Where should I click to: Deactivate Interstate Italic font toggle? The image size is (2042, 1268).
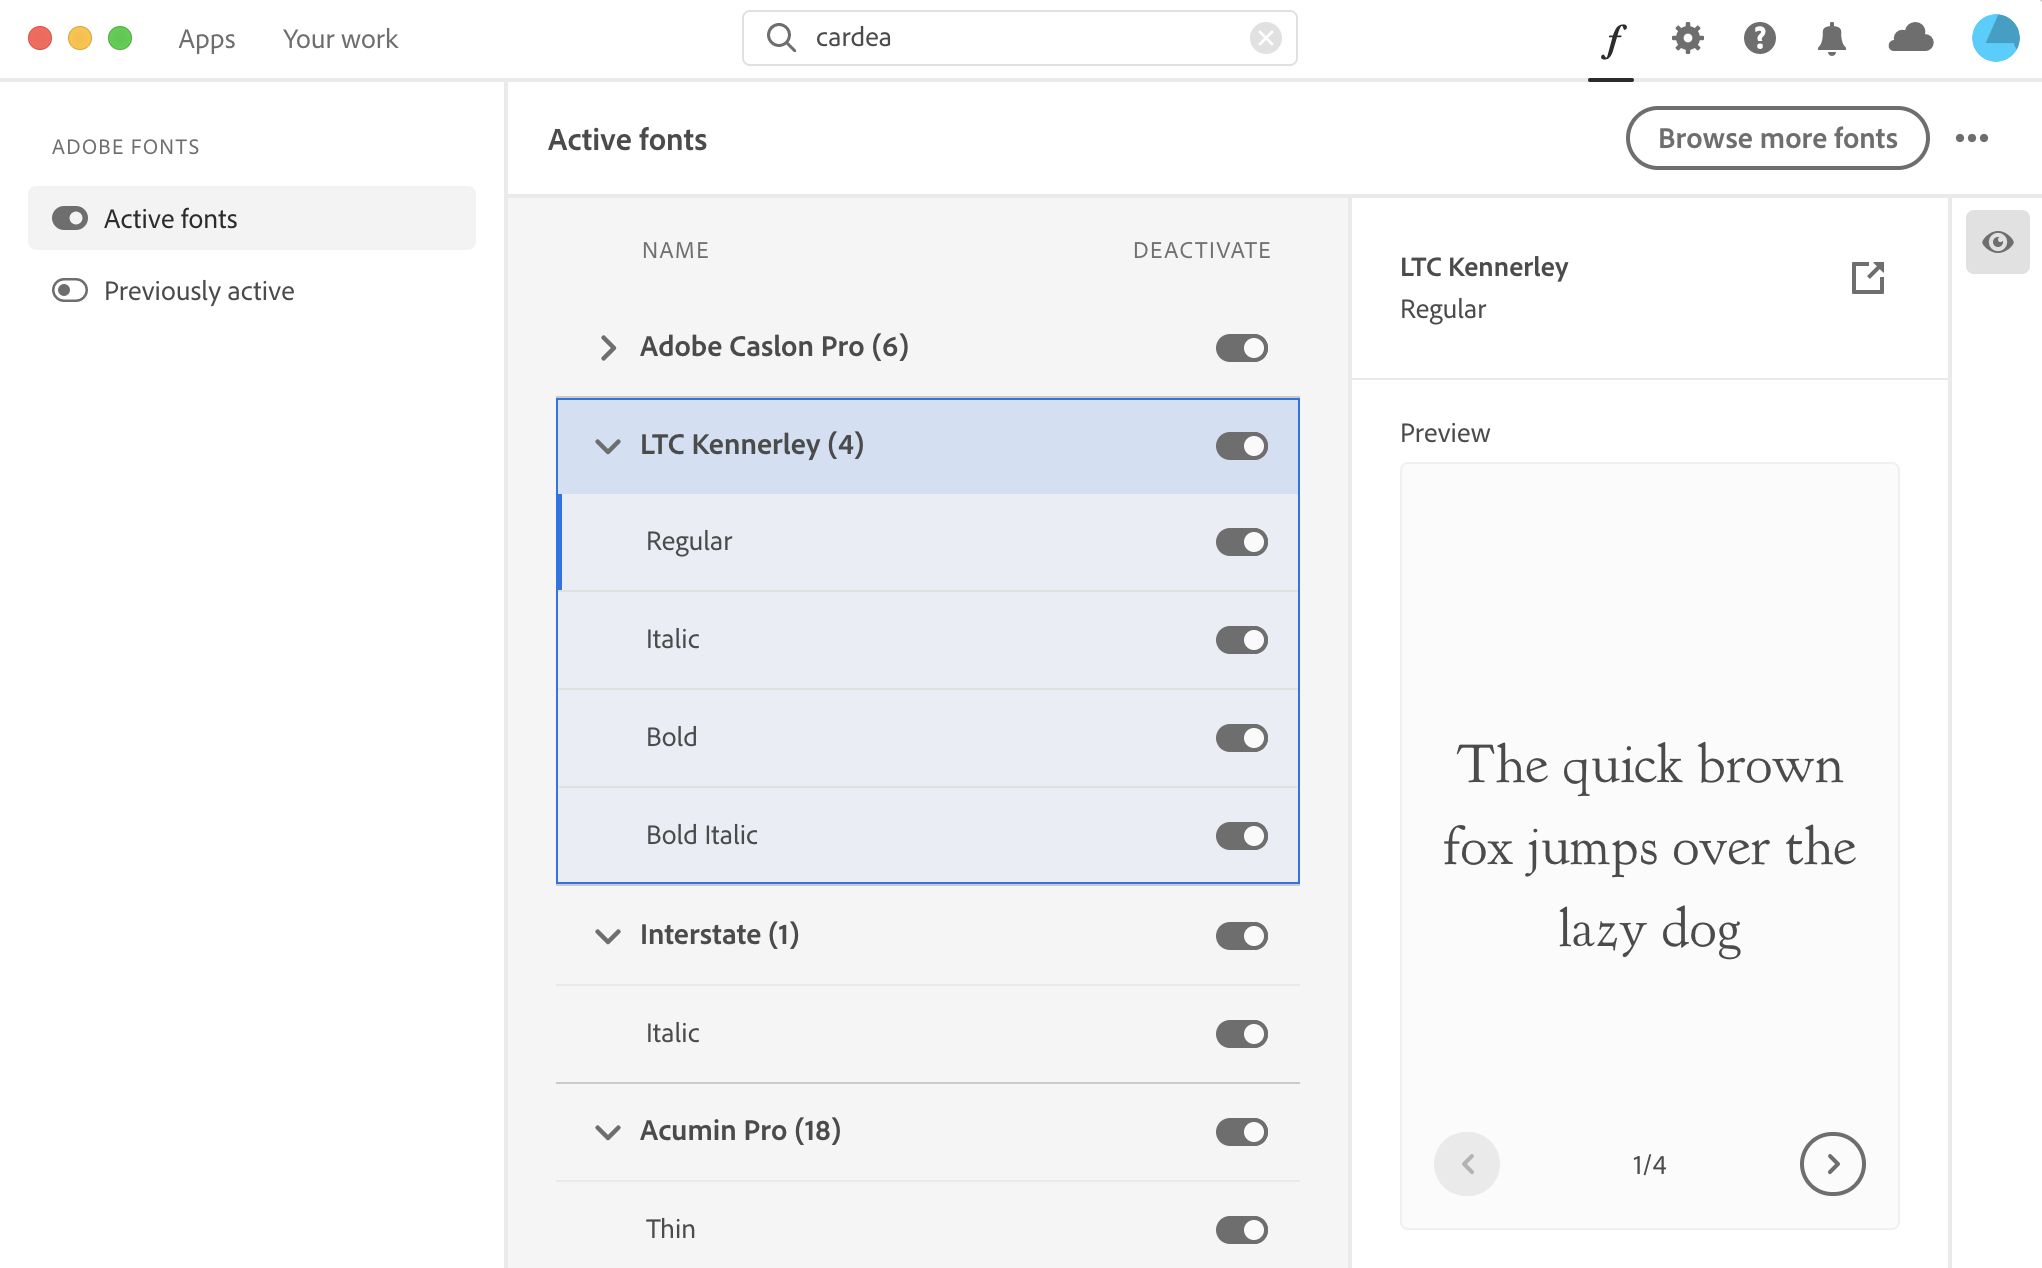(1241, 1034)
